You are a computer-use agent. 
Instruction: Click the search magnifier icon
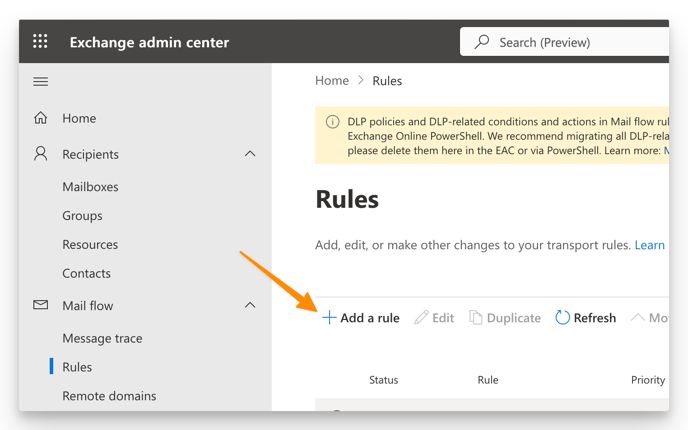[x=482, y=42]
